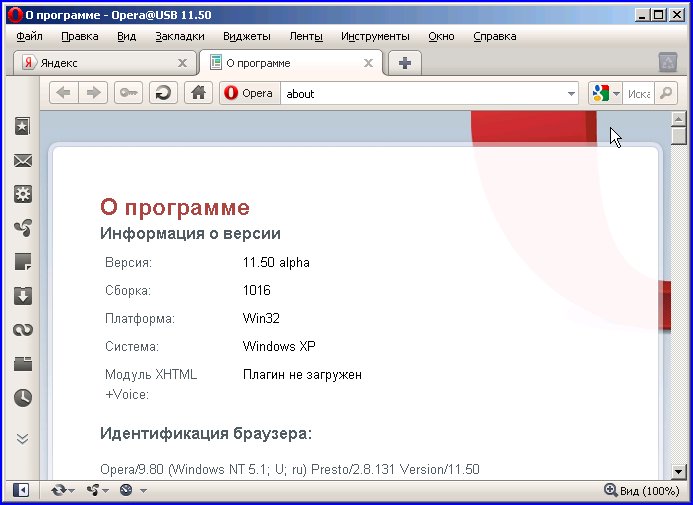
Task: Click the password wand key button
Action: (x=128, y=93)
